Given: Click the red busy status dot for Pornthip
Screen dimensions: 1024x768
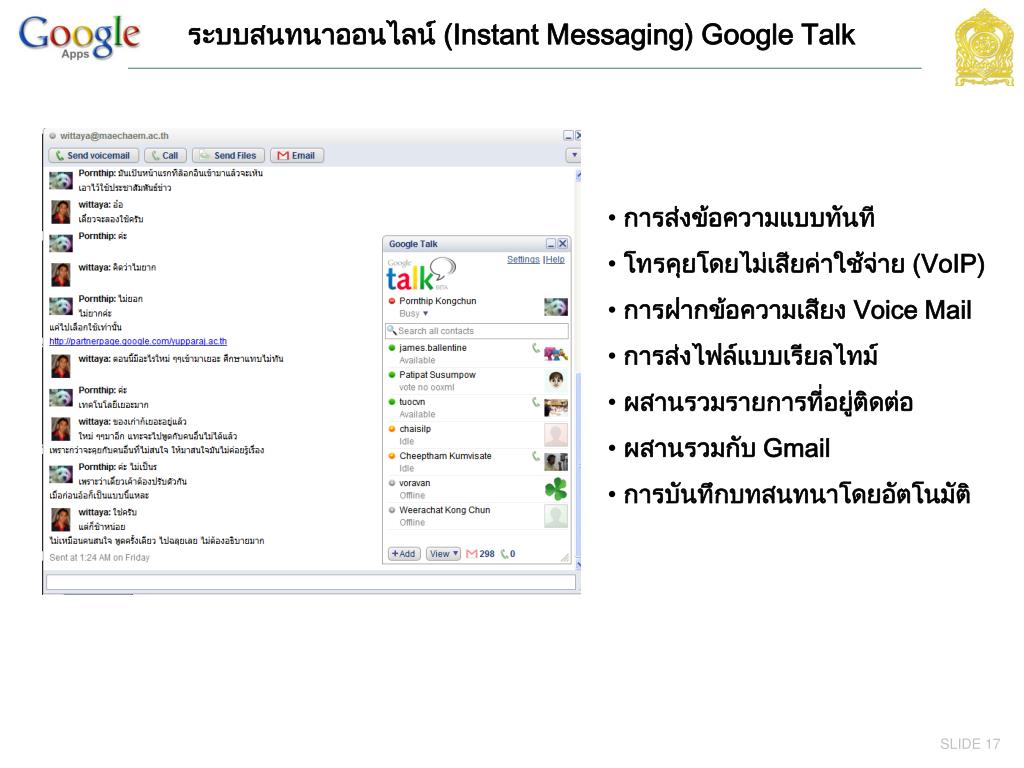Looking at the screenshot, I should pos(392,301).
